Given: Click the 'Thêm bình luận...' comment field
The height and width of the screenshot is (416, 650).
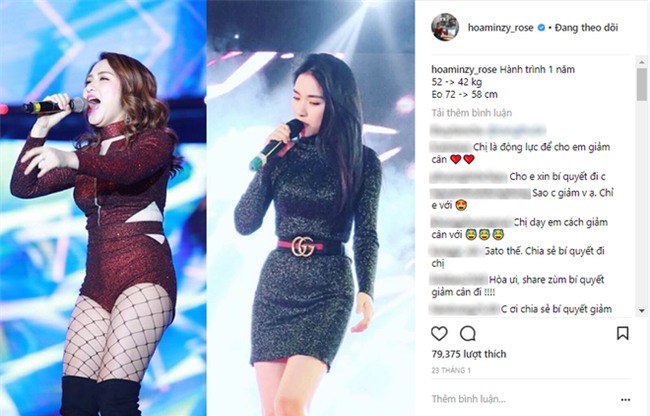Looking at the screenshot, I should (469, 399).
